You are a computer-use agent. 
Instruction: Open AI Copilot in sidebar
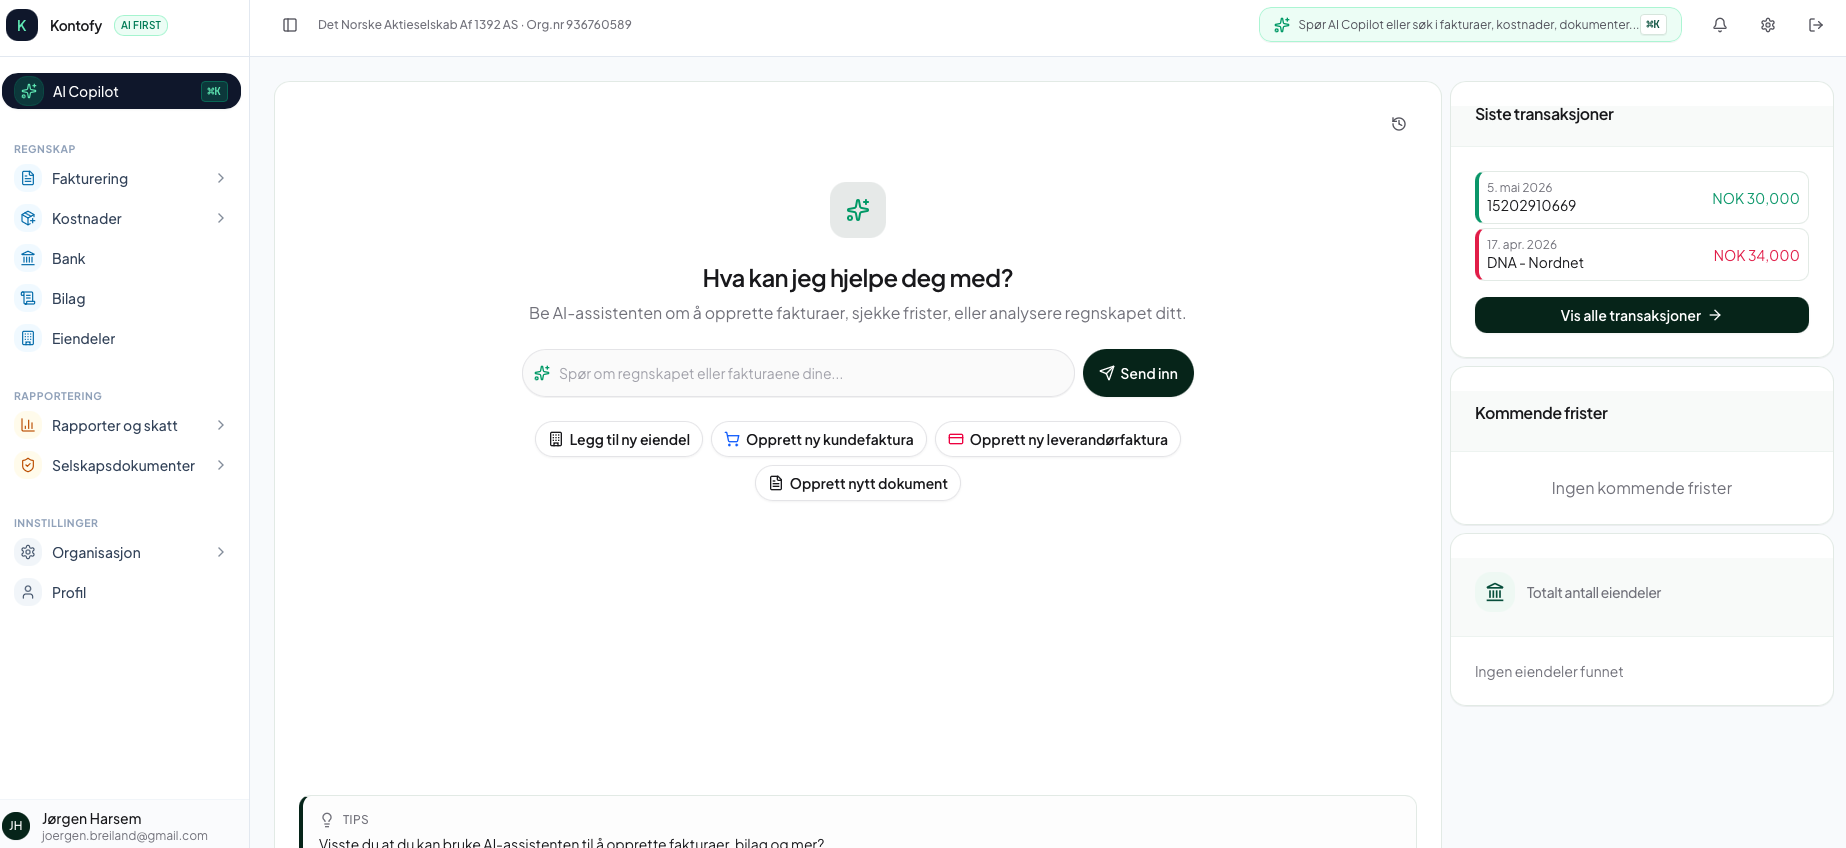pos(121,91)
